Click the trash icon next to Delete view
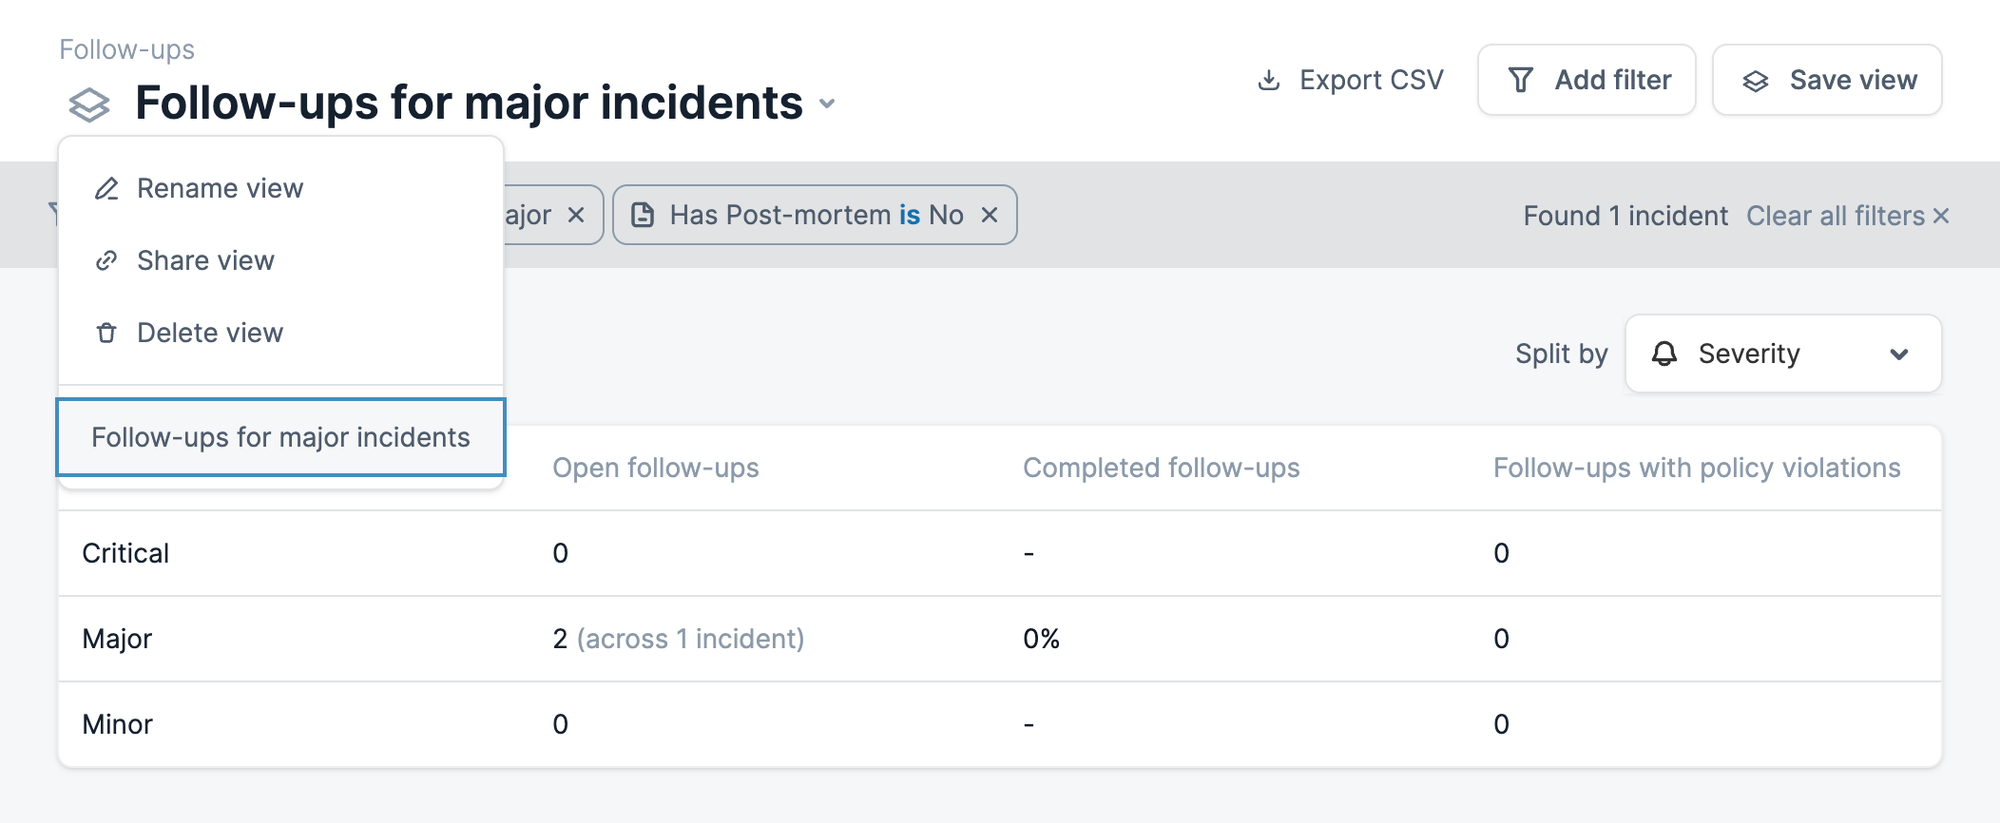Viewport: 2000px width, 823px height. point(107,333)
